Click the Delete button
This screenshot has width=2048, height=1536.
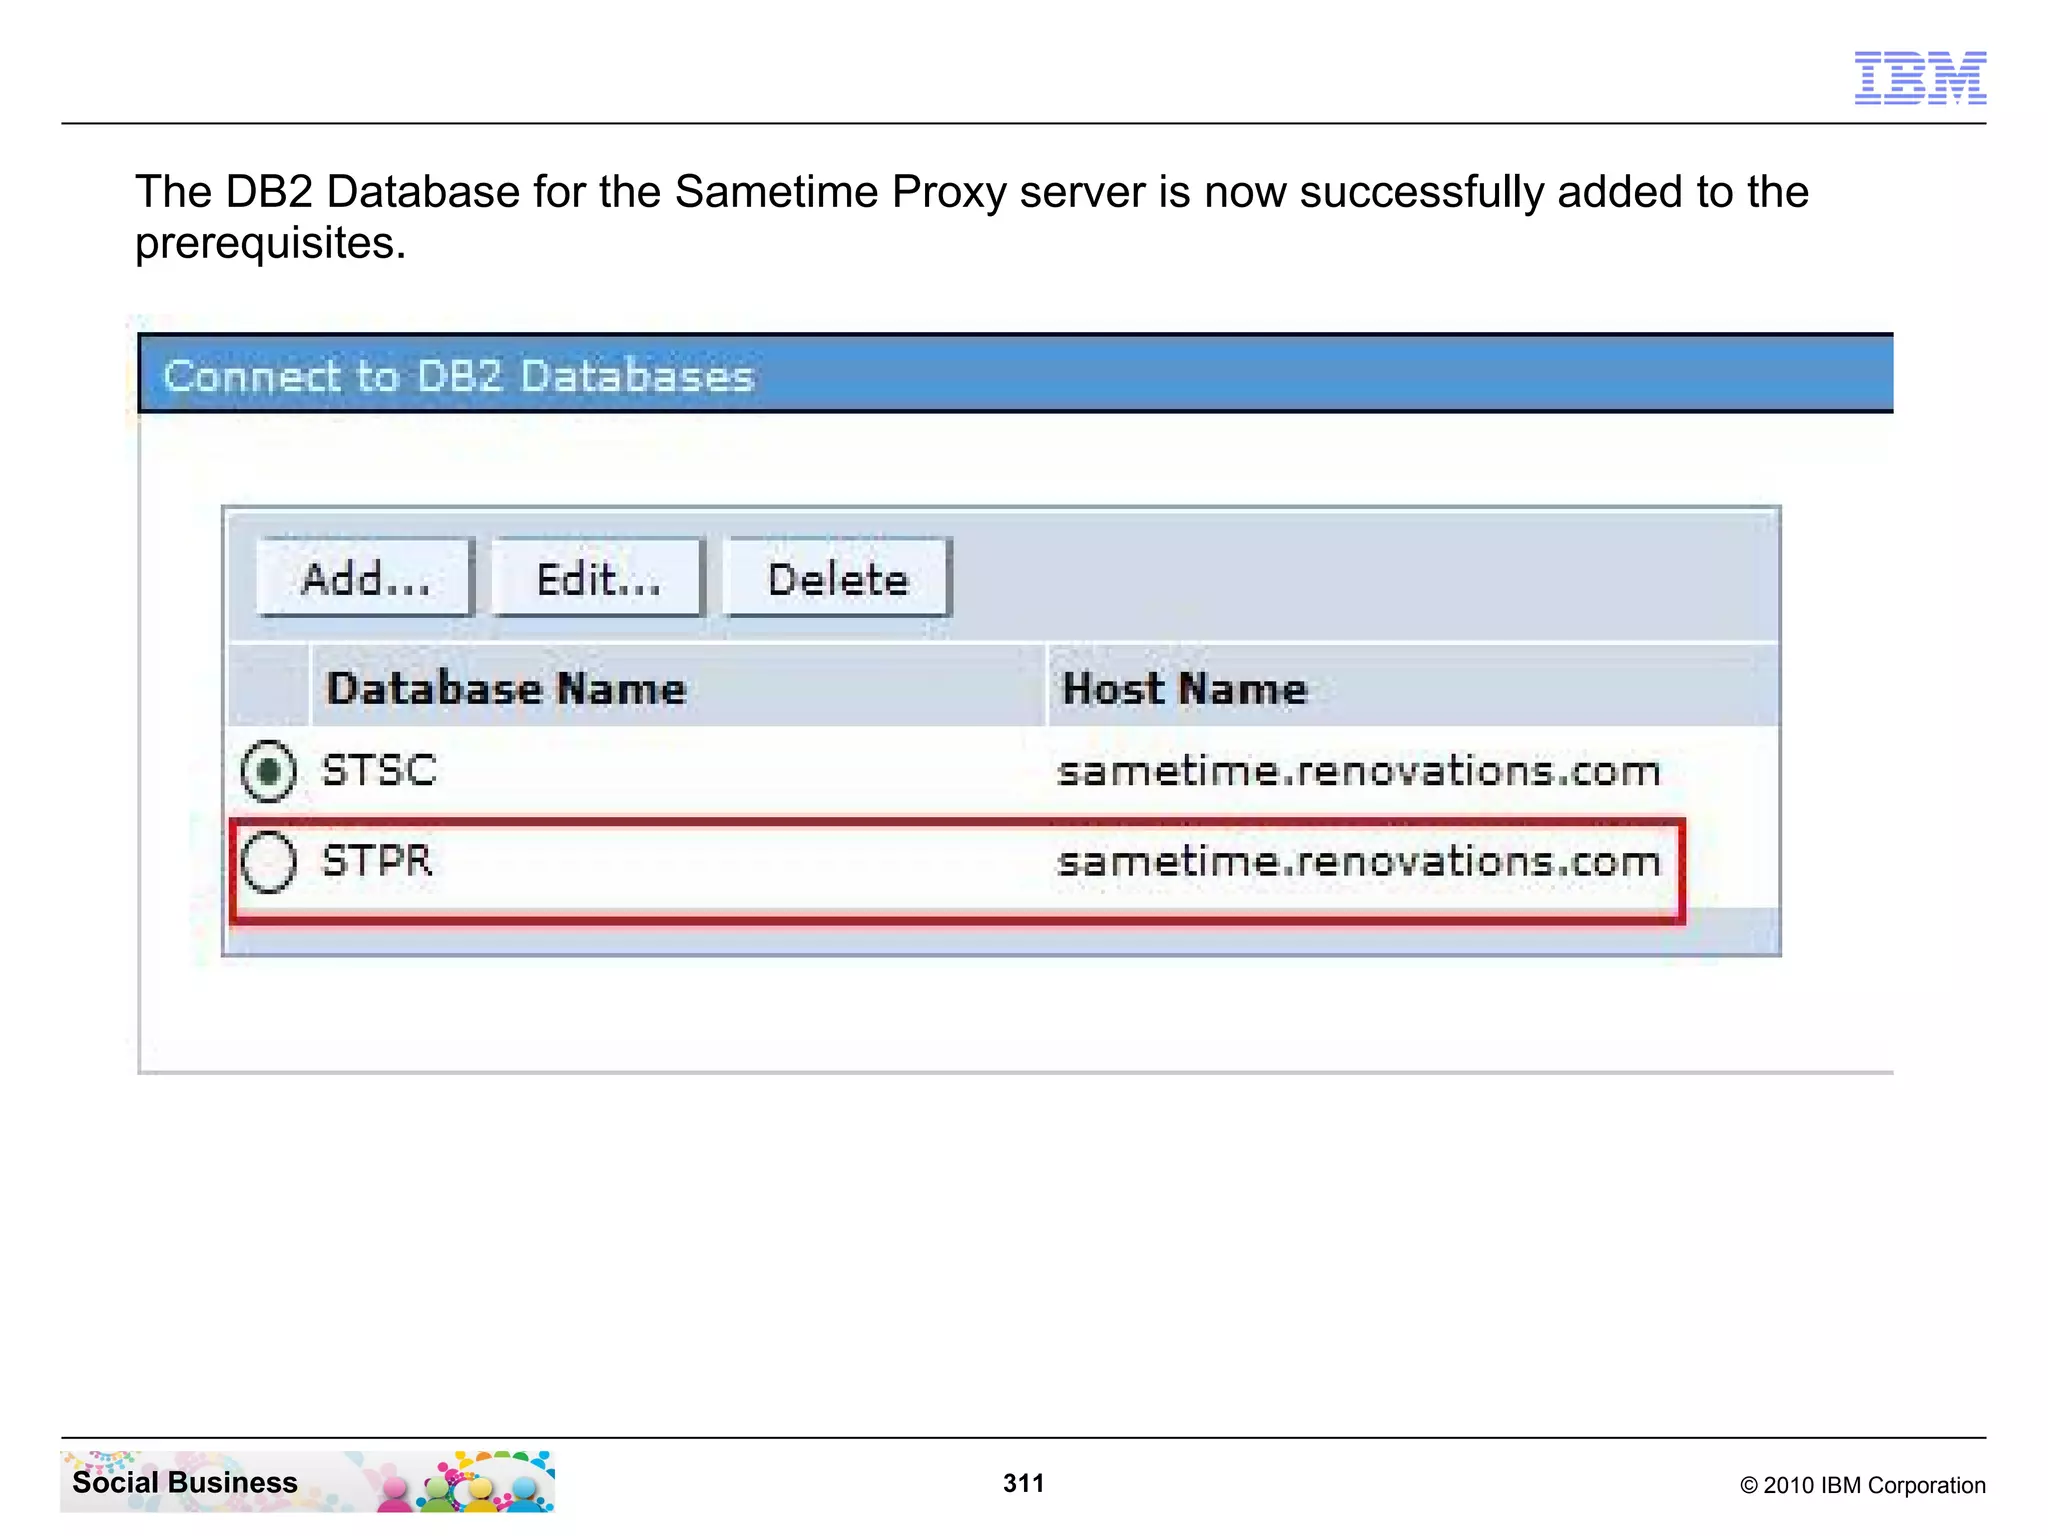(837, 578)
